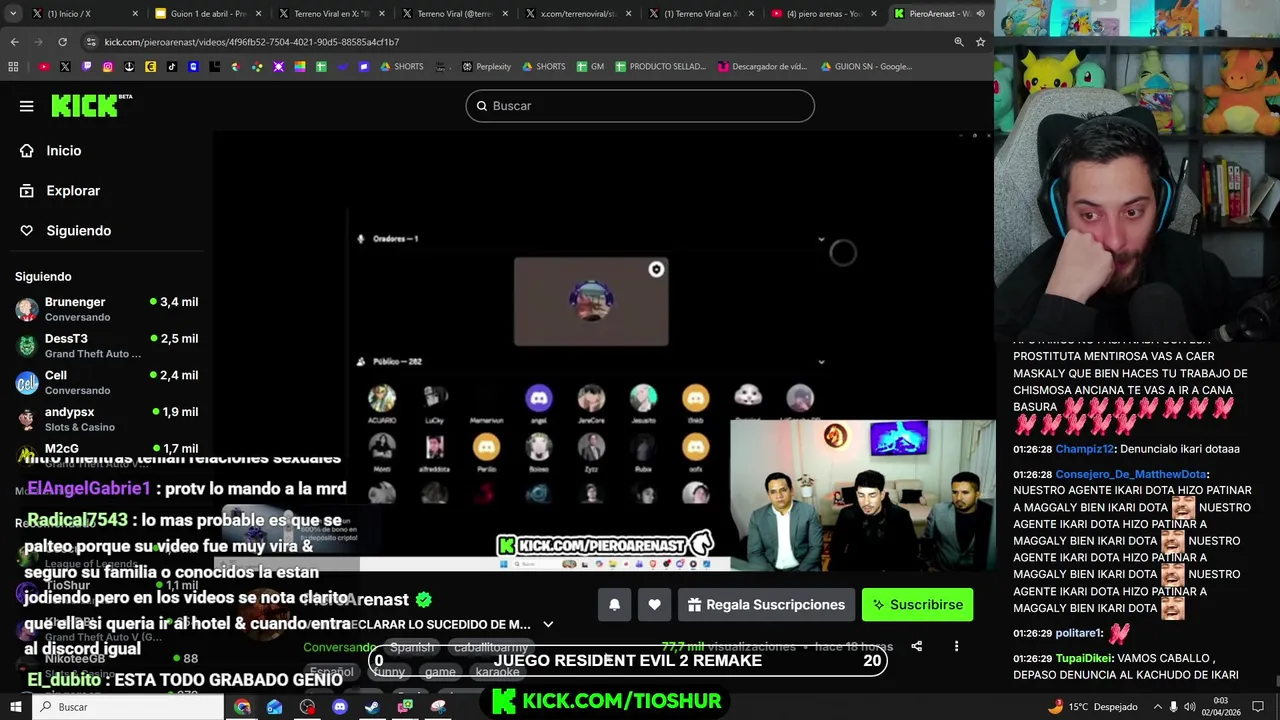Open the three-dot options menu below the video
Screen dimensions: 1280x720
click(956, 646)
